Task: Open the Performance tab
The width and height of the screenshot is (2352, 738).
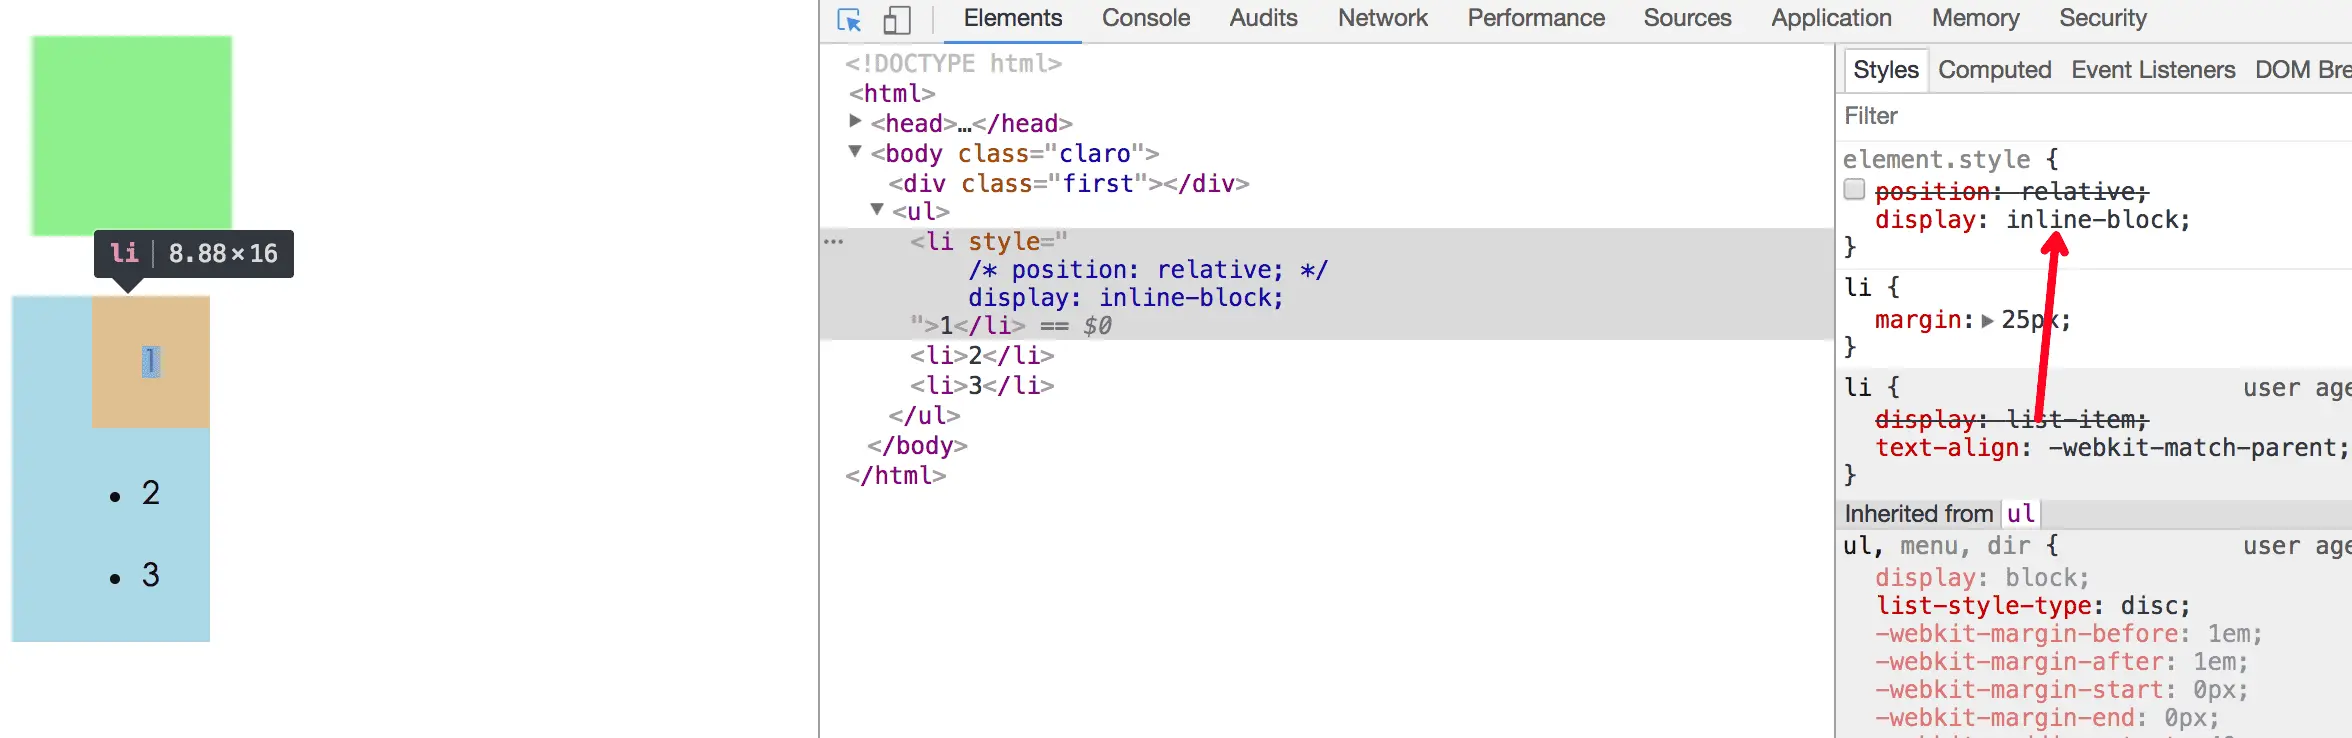Action: point(1535,18)
